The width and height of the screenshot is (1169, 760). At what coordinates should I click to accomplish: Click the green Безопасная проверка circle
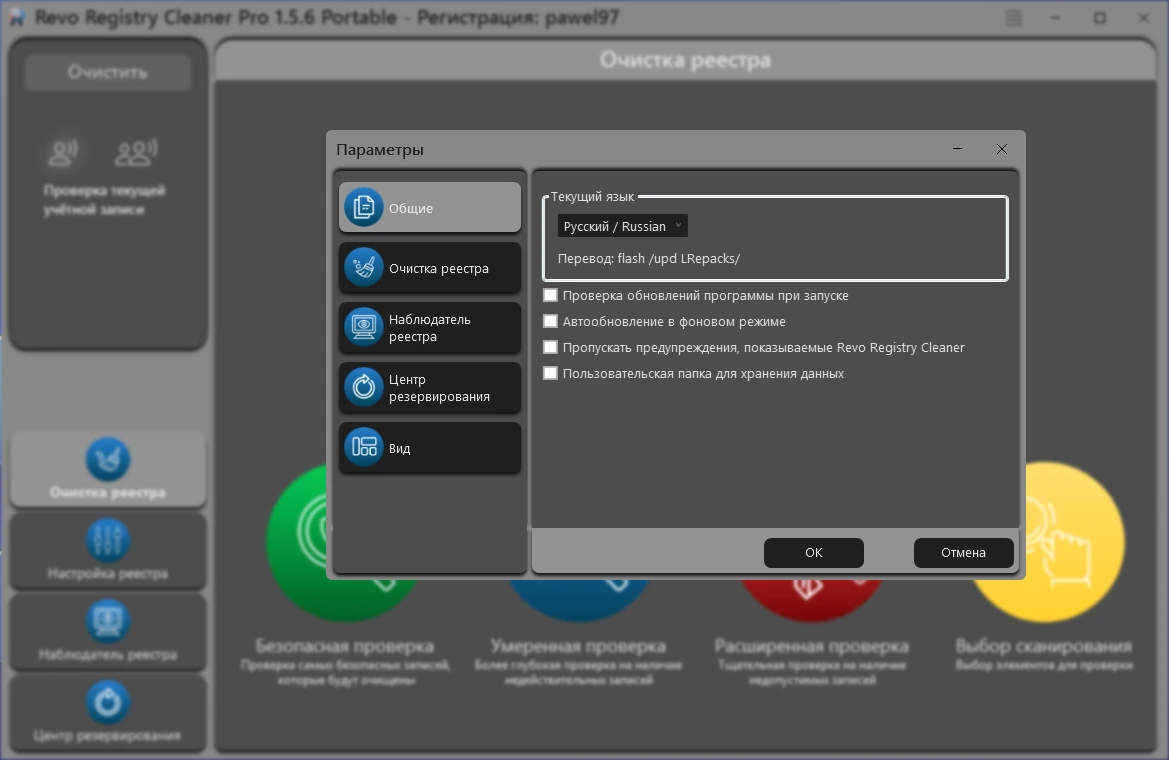coord(298,541)
